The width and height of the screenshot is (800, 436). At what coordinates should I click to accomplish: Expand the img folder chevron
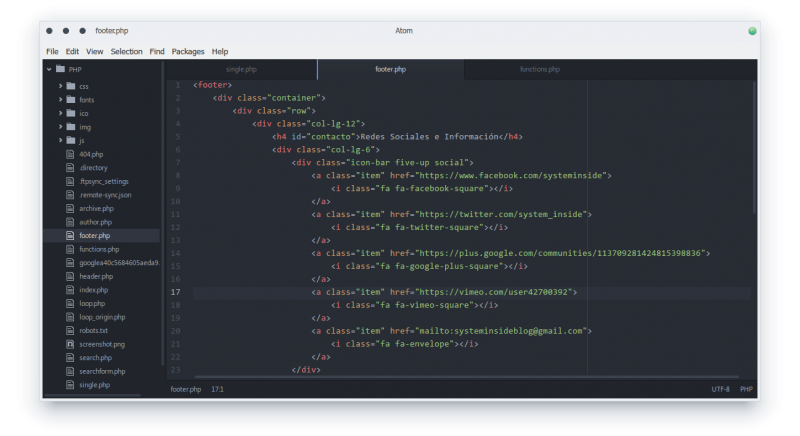(60, 127)
